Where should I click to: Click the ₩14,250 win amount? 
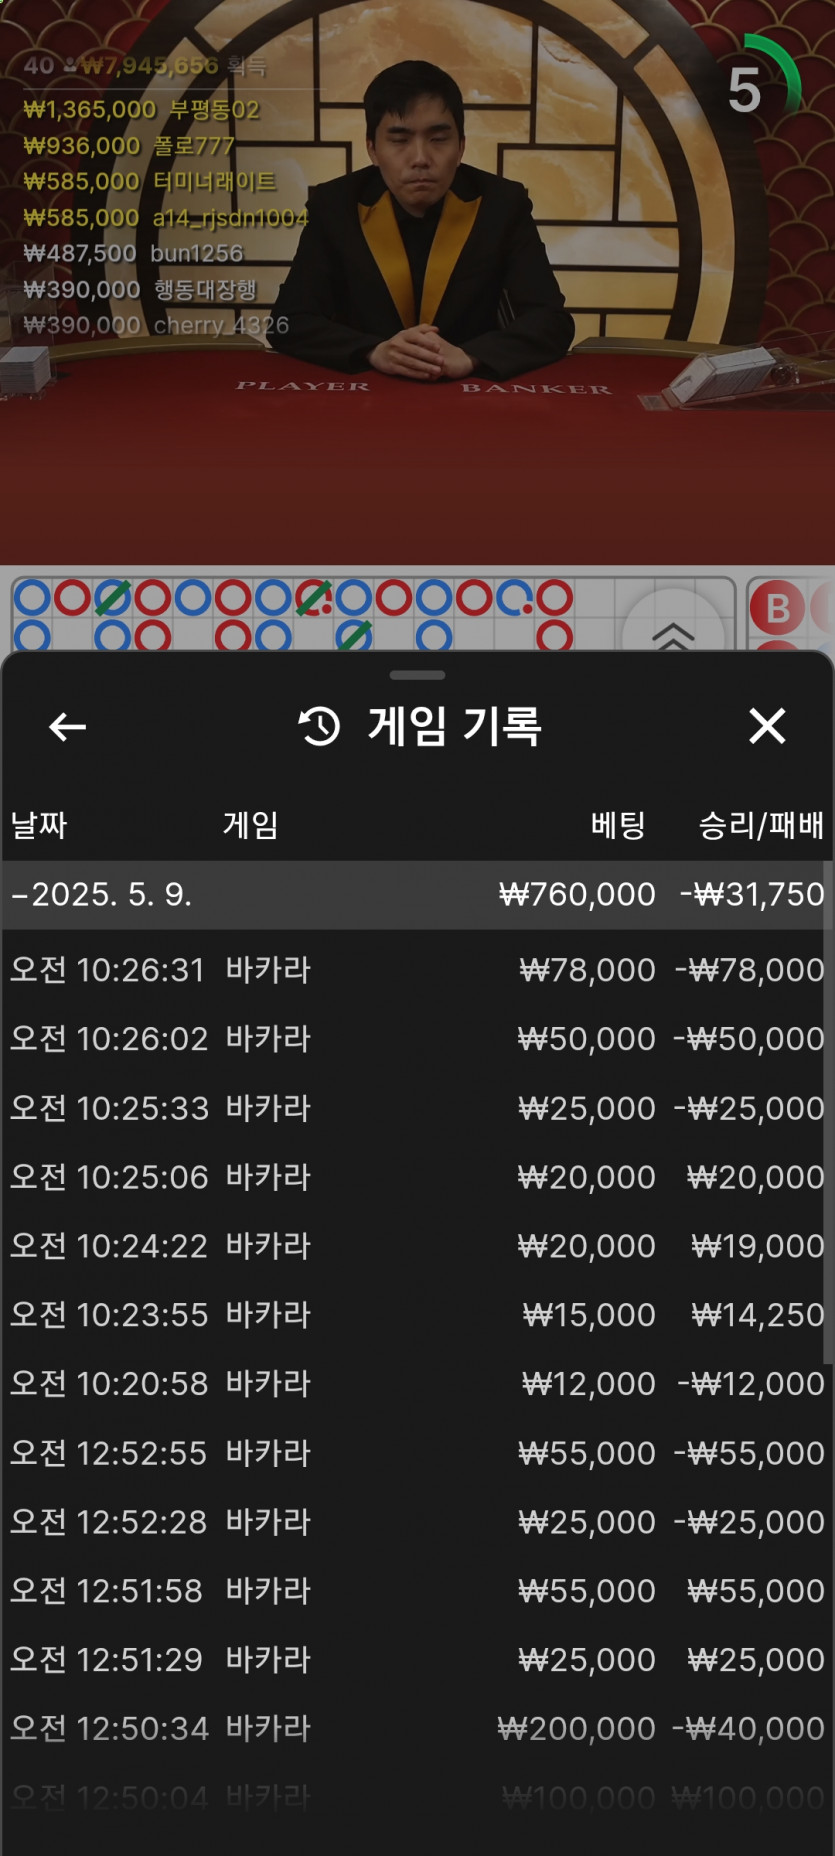[758, 1315]
